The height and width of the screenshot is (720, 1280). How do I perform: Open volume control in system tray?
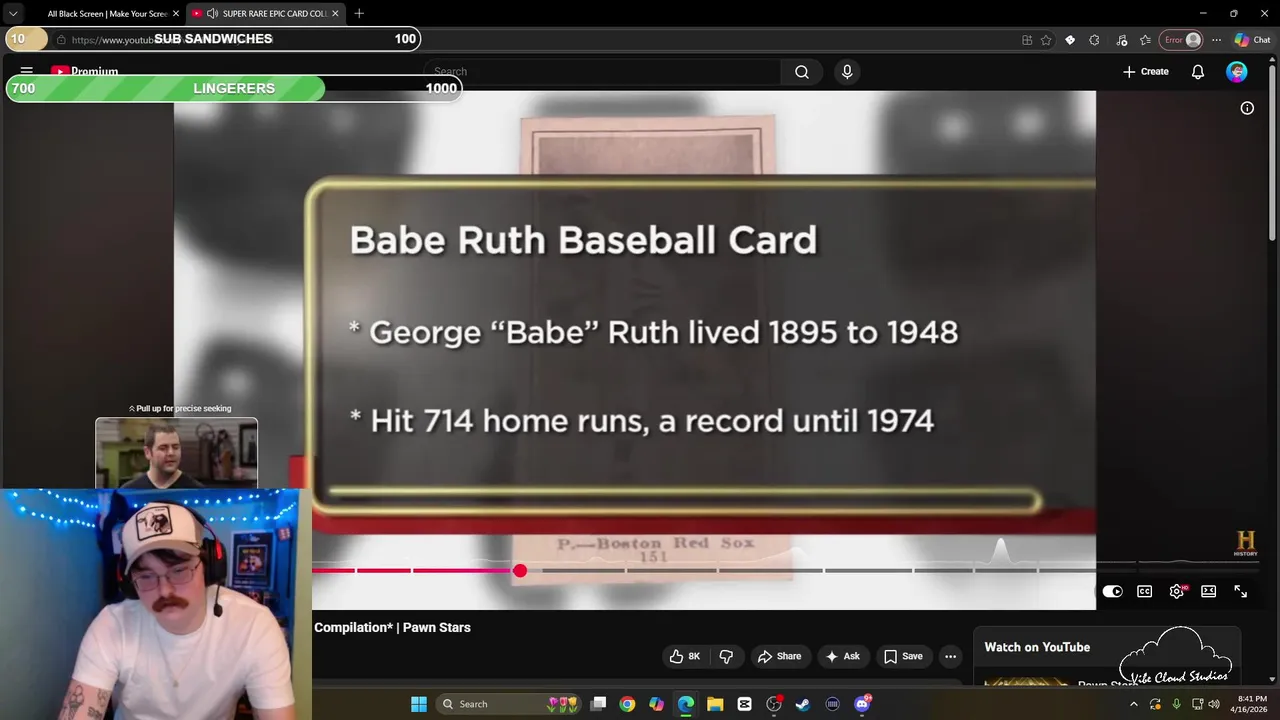[x=1214, y=704]
